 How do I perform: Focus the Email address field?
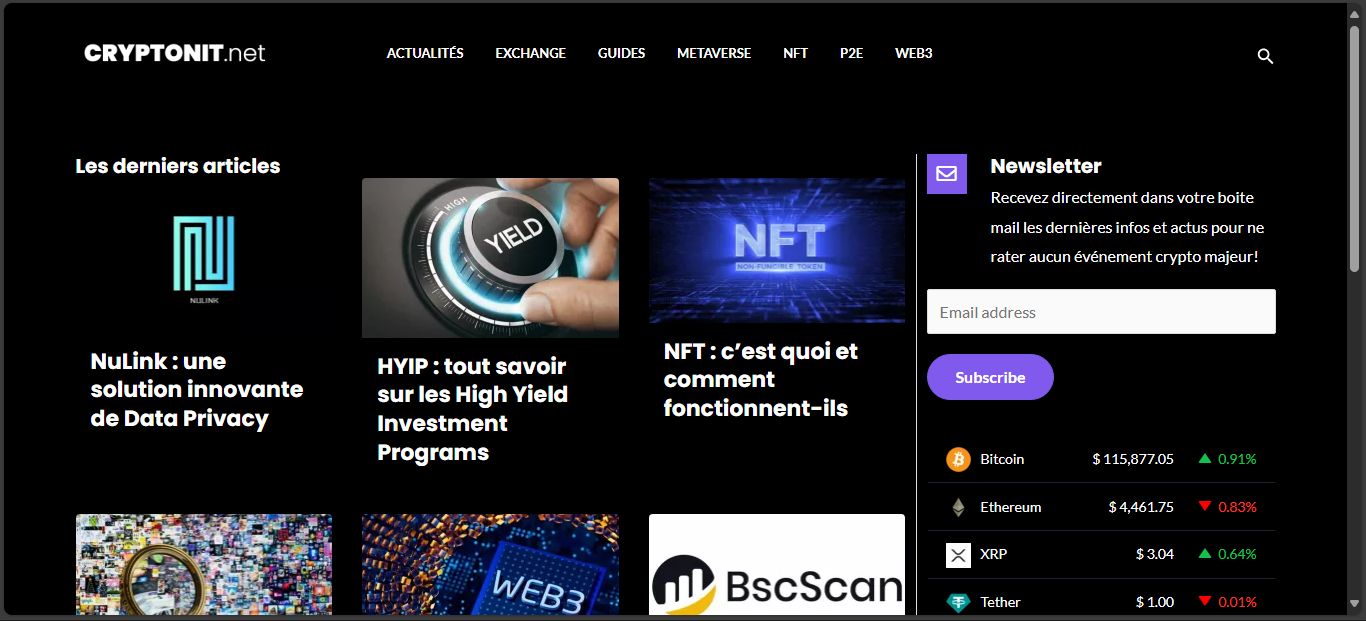tap(1101, 312)
